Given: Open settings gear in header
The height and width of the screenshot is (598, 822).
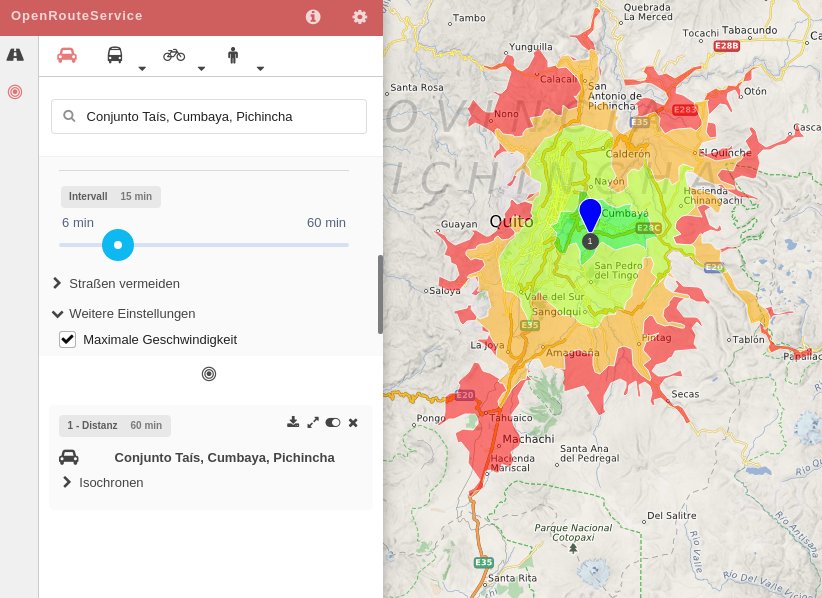Looking at the screenshot, I should (360, 17).
